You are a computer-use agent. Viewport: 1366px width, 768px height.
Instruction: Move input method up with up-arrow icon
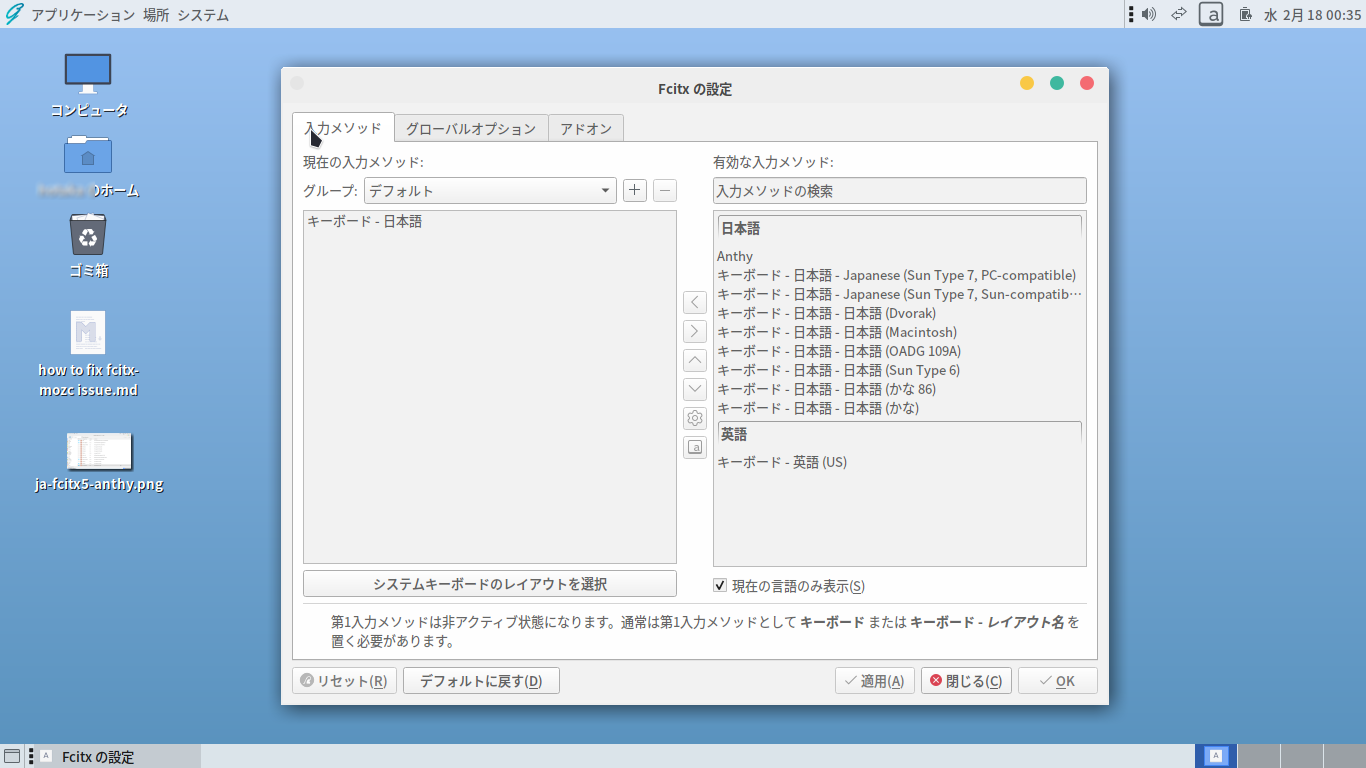tap(694, 360)
